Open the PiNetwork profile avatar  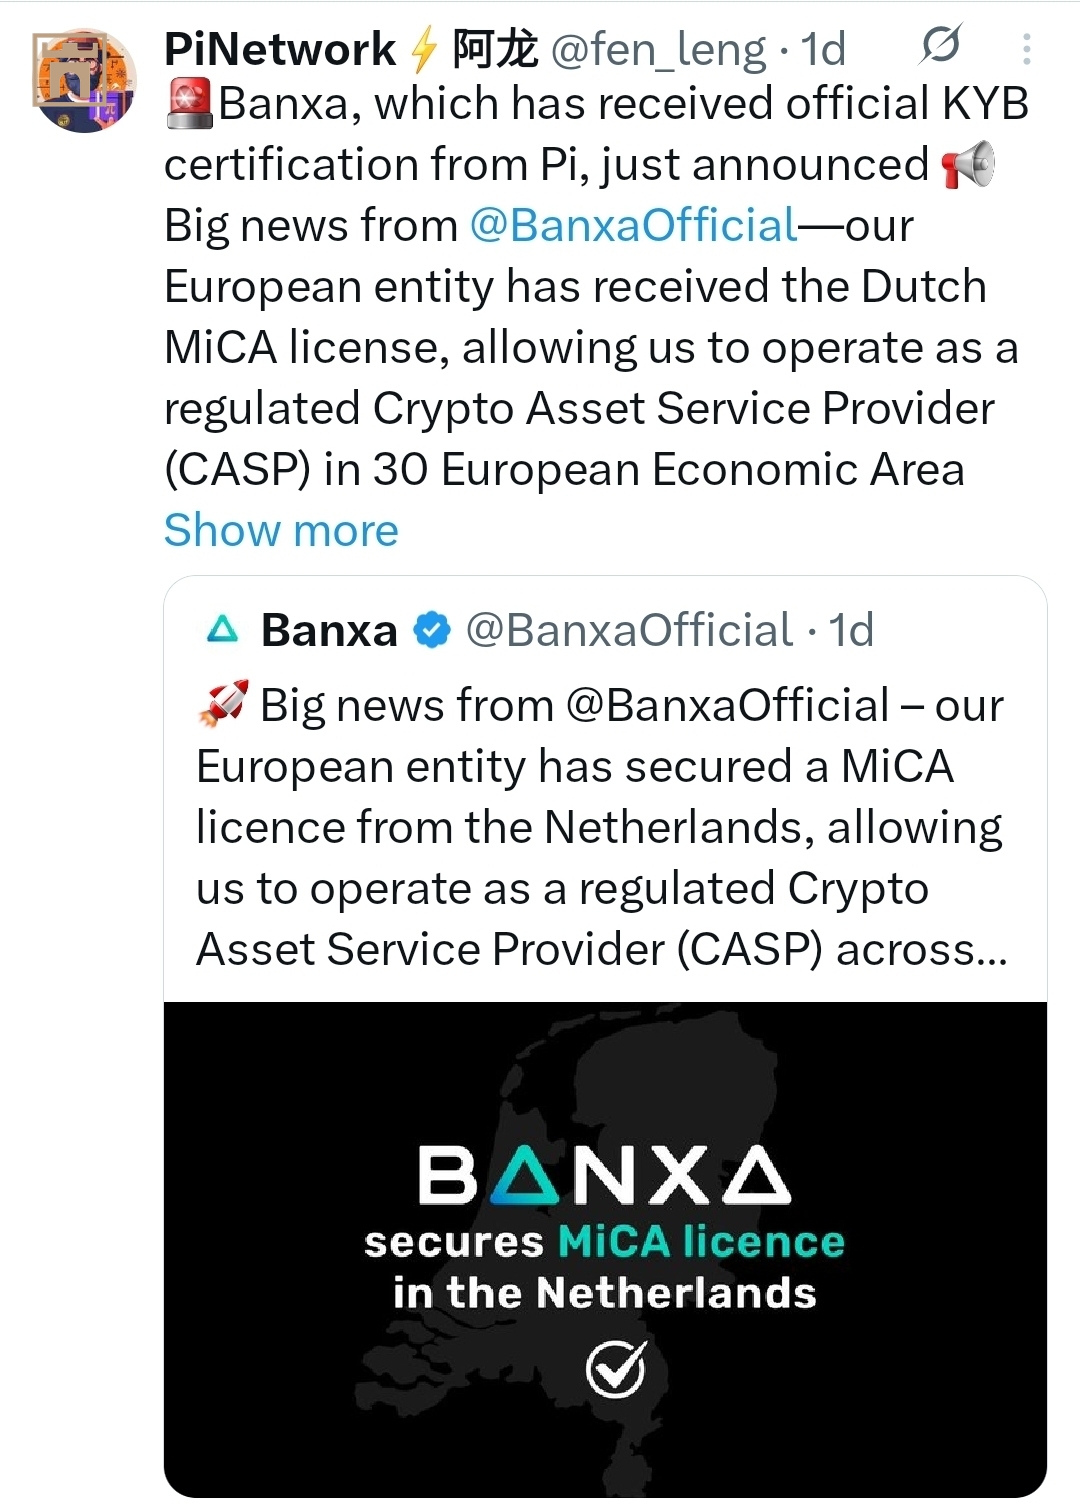84,81
